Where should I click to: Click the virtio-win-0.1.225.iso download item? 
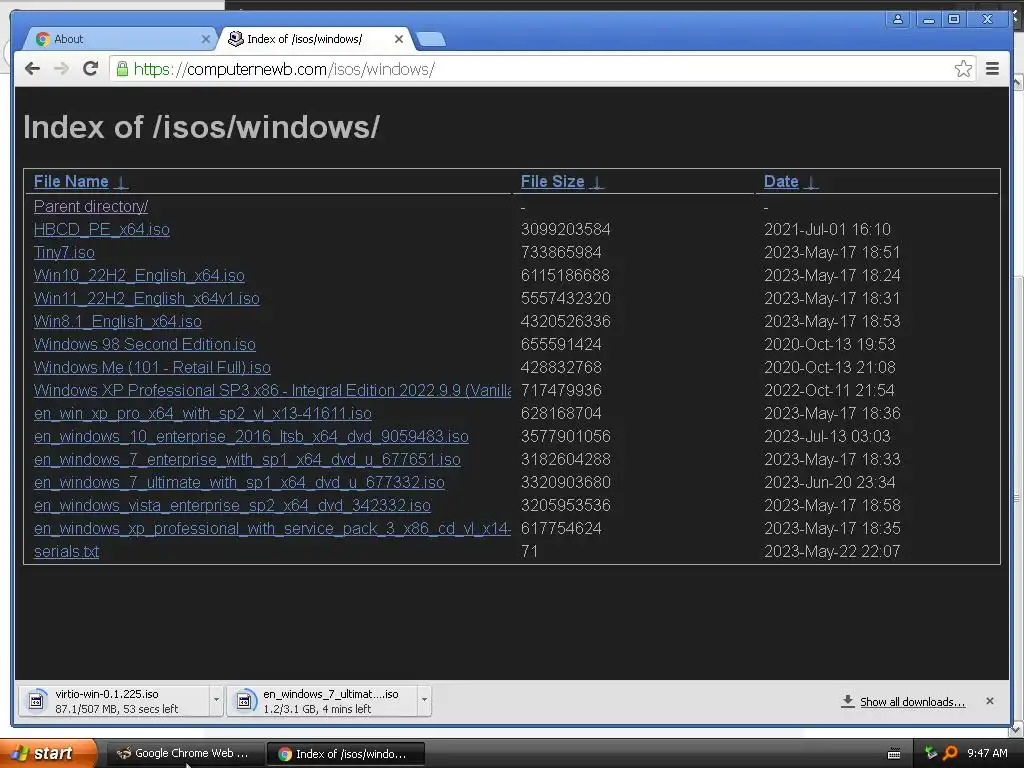(115, 701)
